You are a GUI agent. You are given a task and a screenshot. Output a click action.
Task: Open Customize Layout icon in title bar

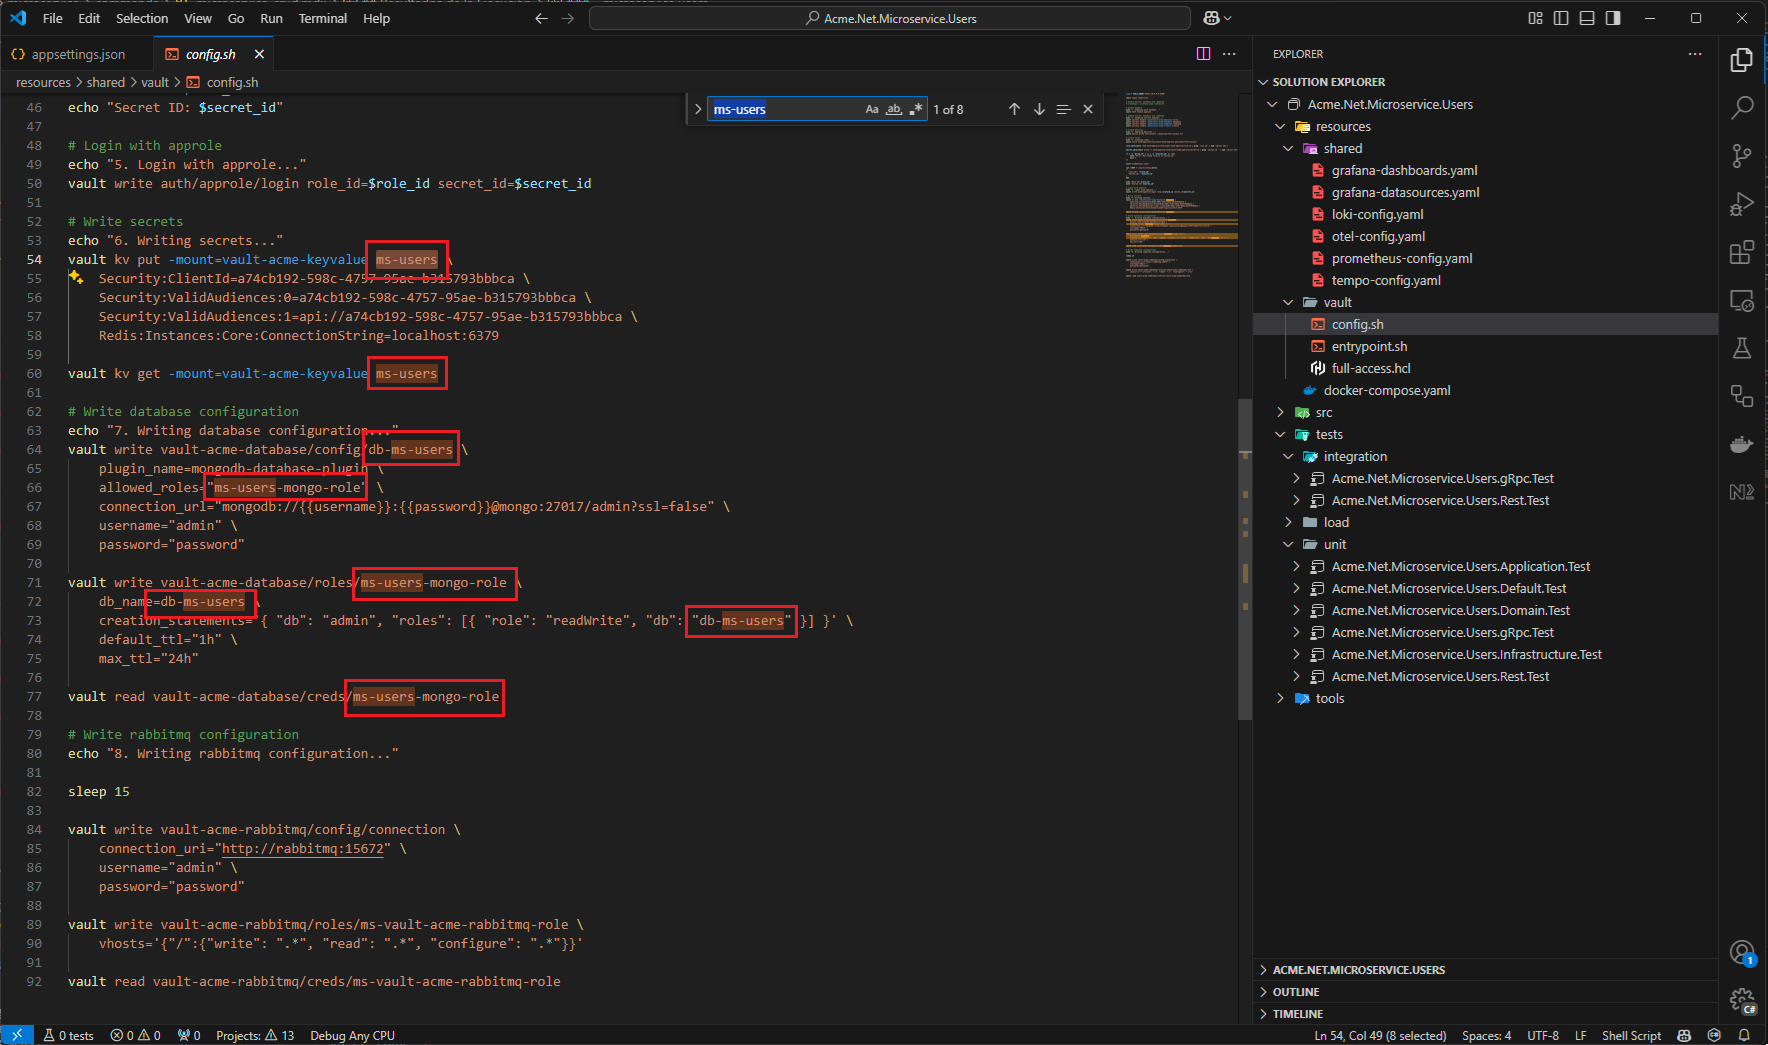pyautogui.click(x=1536, y=18)
